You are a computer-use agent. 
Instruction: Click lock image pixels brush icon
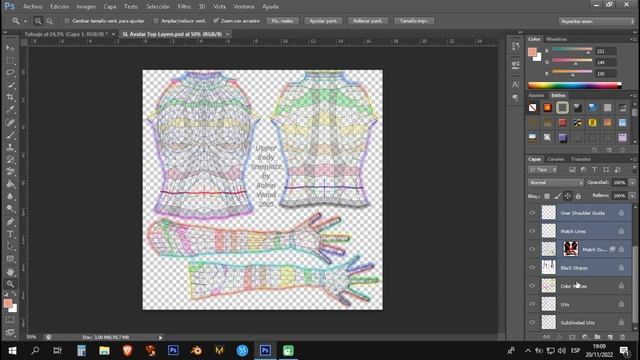(x=558, y=196)
